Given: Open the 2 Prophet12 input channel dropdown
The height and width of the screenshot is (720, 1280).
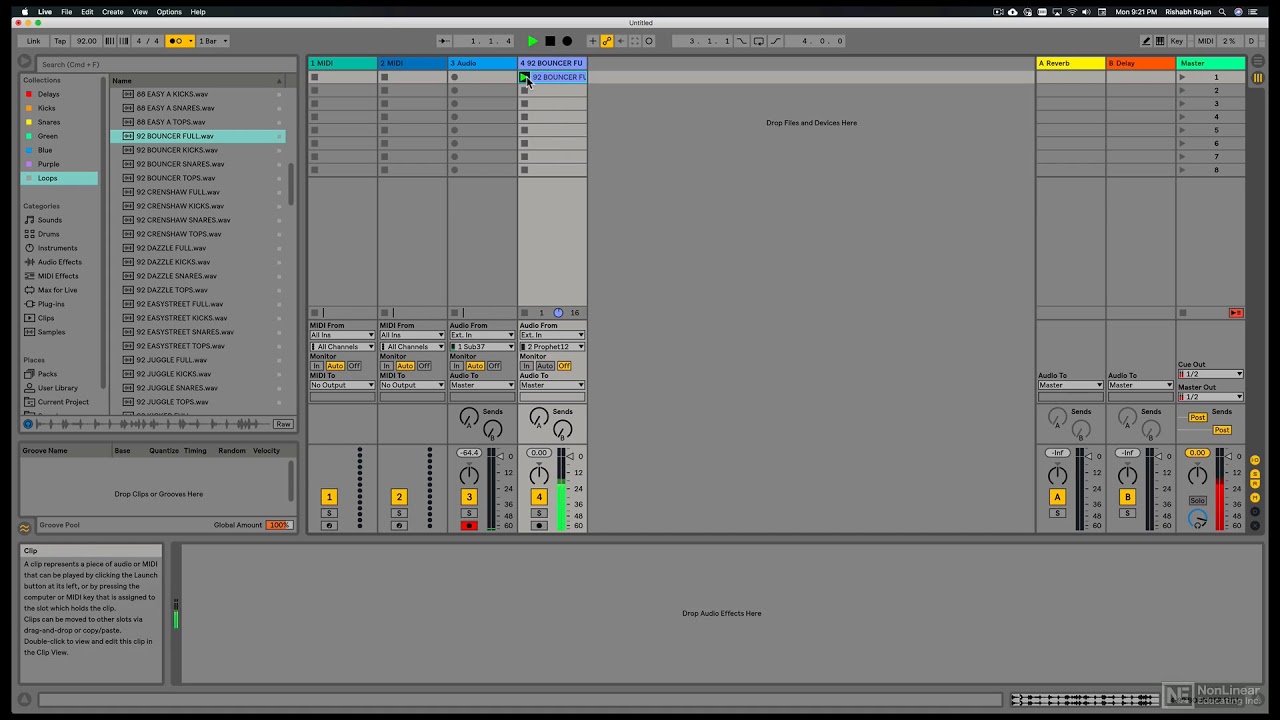Looking at the screenshot, I should pos(552,347).
